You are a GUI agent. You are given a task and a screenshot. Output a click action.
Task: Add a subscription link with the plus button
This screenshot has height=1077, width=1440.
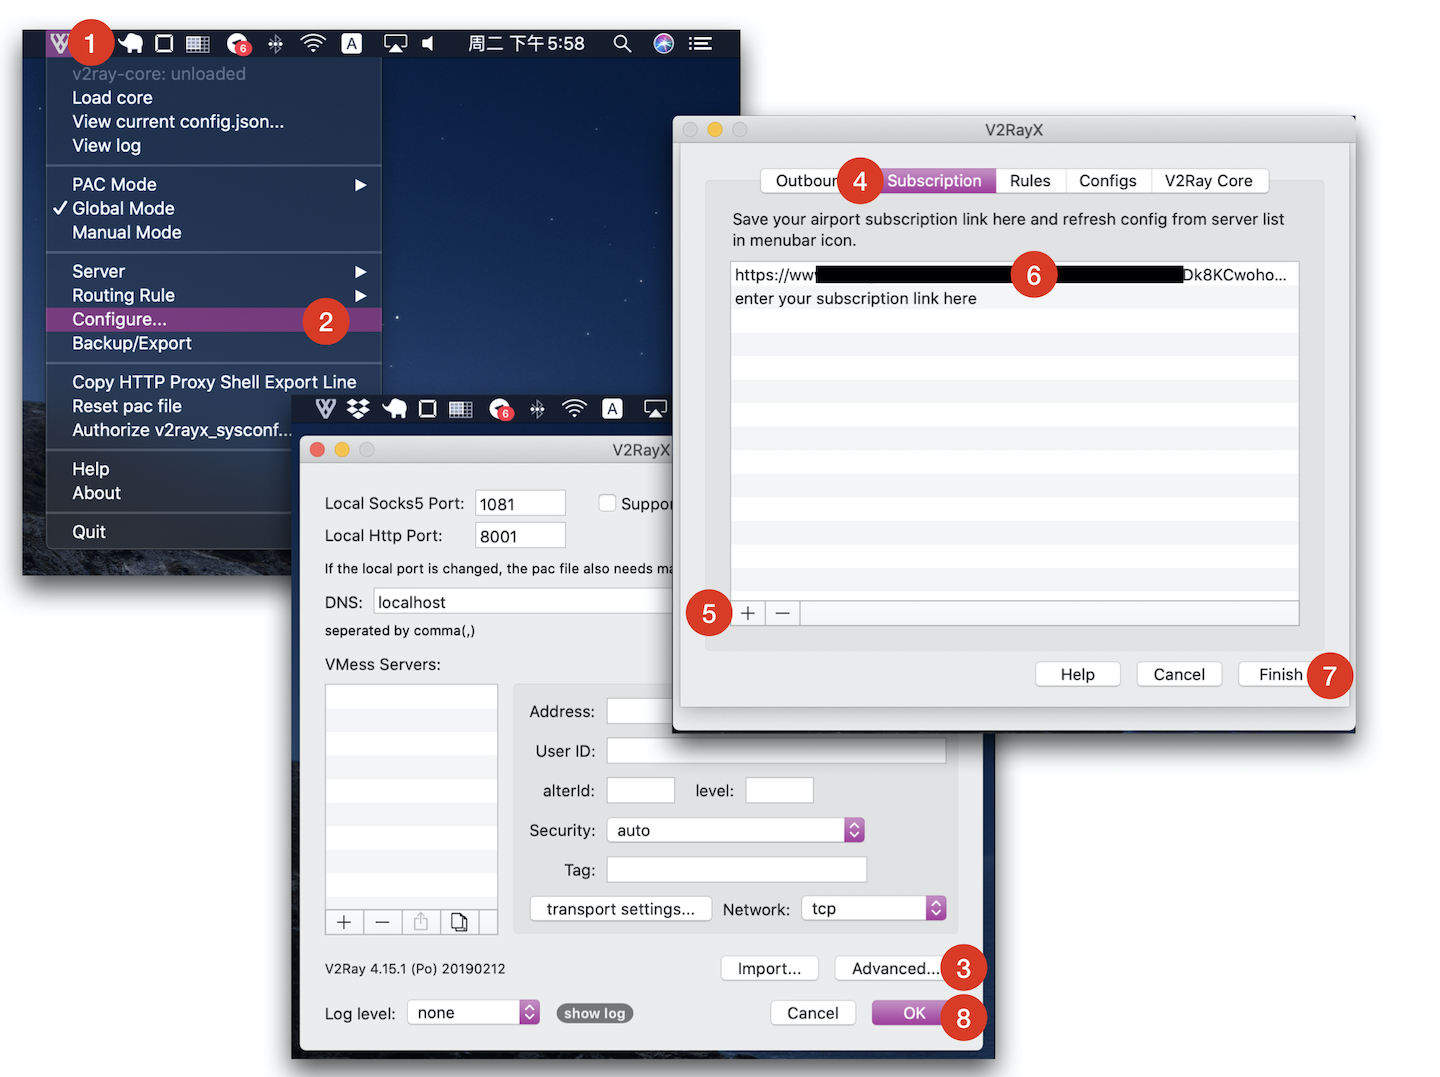tap(748, 613)
